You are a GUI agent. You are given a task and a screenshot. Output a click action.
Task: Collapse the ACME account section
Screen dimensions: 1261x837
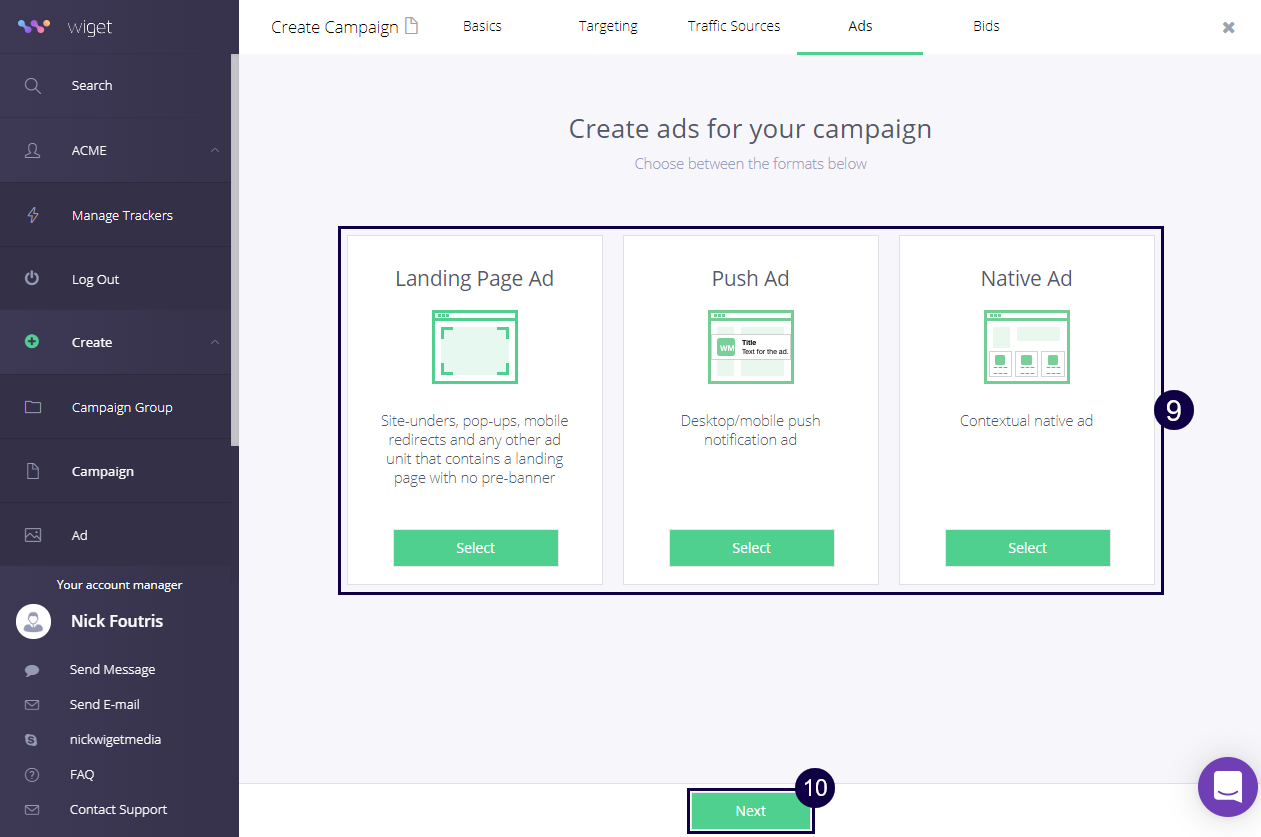coord(215,151)
